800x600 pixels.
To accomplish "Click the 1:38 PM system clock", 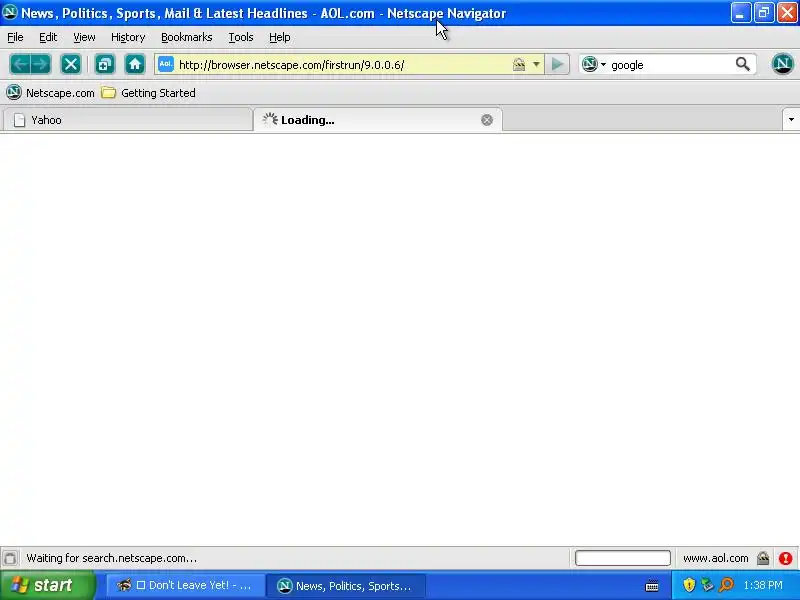I will coord(763,585).
